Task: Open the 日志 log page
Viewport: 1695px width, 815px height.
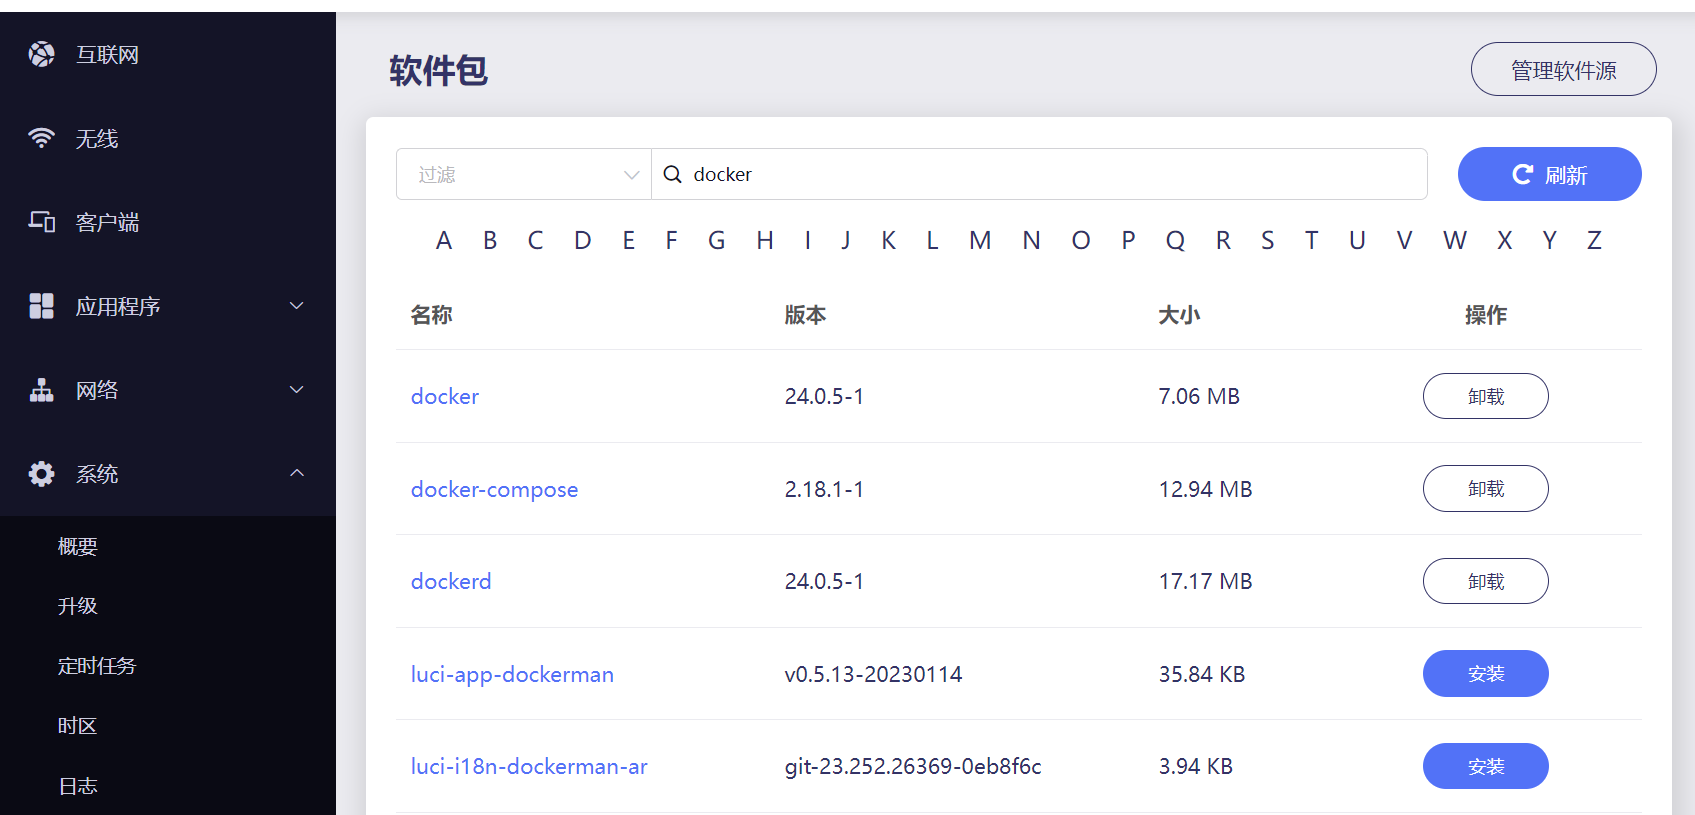Action: click(x=78, y=786)
